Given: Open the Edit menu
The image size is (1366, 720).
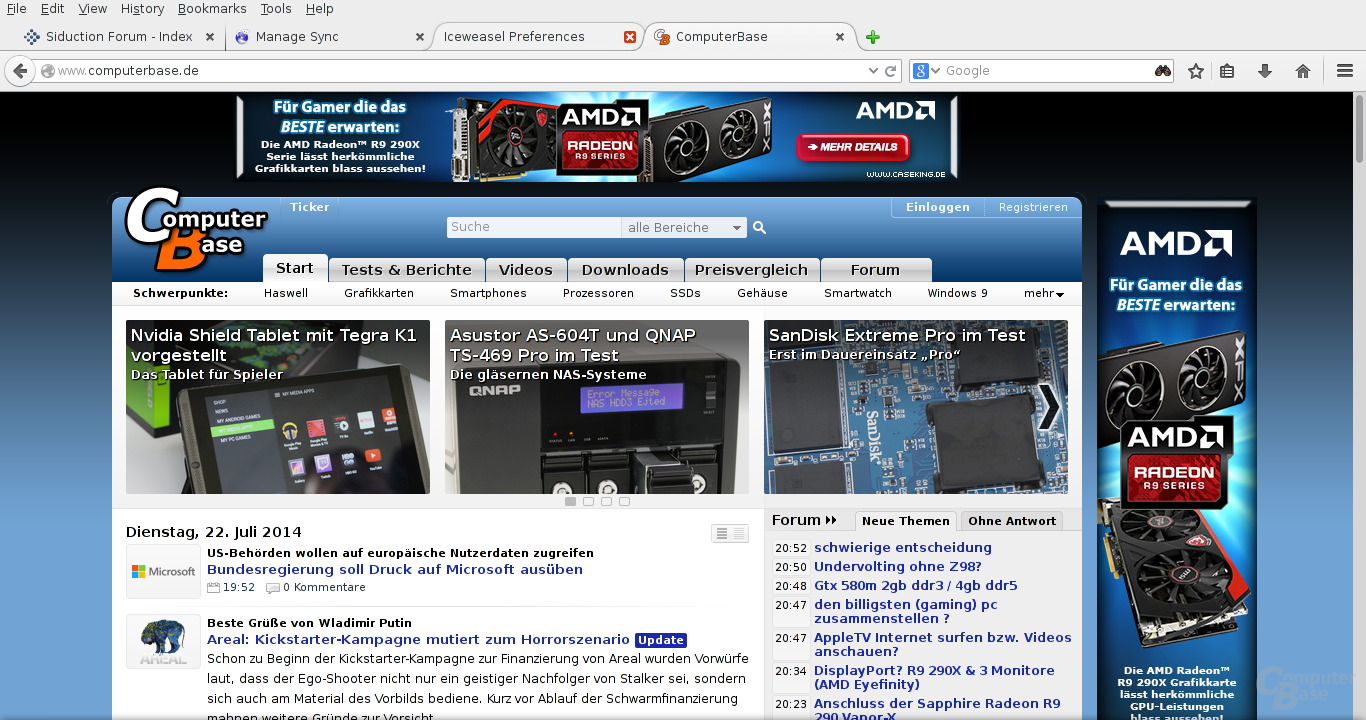Looking at the screenshot, I should (x=52, y=9).
